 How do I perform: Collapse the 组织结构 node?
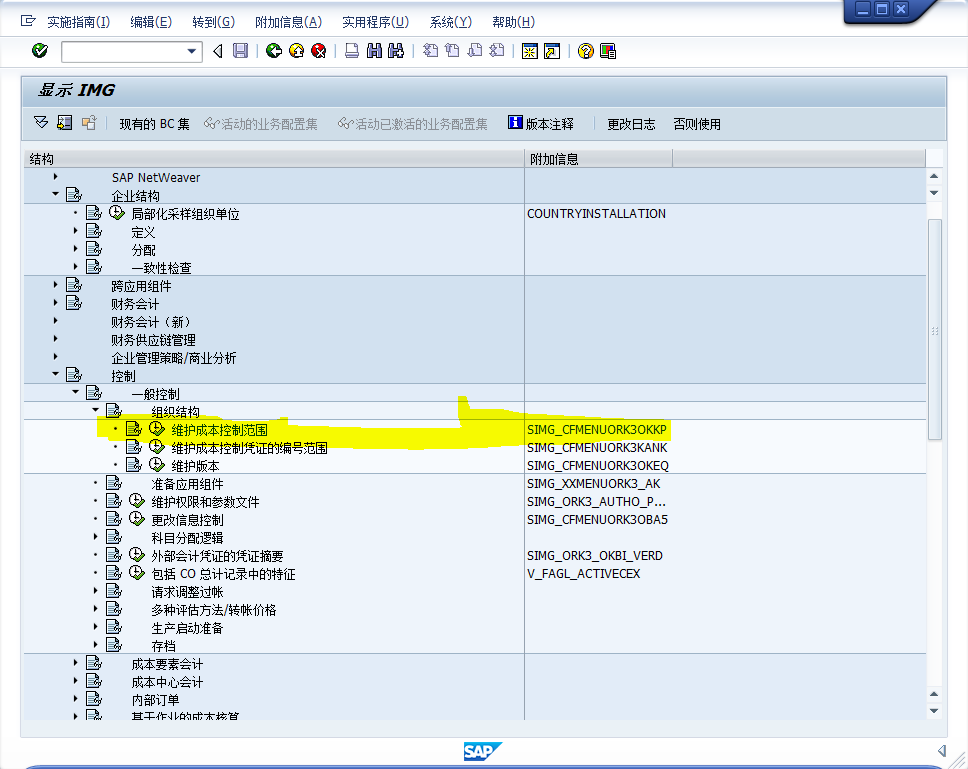coord(95,410)
